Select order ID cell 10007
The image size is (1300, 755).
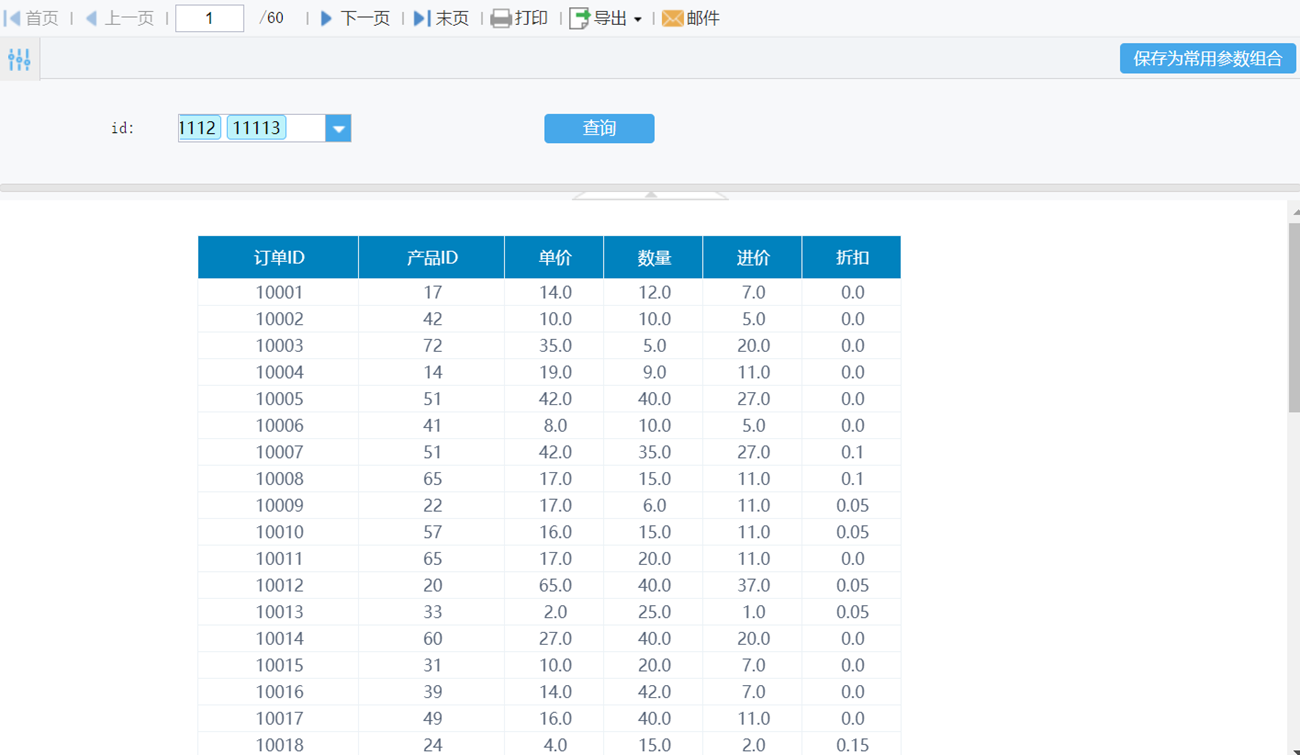point(279,452)
